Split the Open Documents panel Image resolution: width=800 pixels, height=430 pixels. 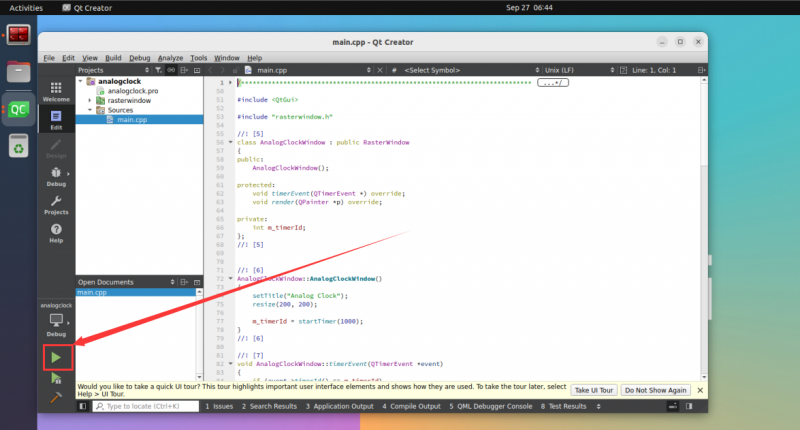184,282
